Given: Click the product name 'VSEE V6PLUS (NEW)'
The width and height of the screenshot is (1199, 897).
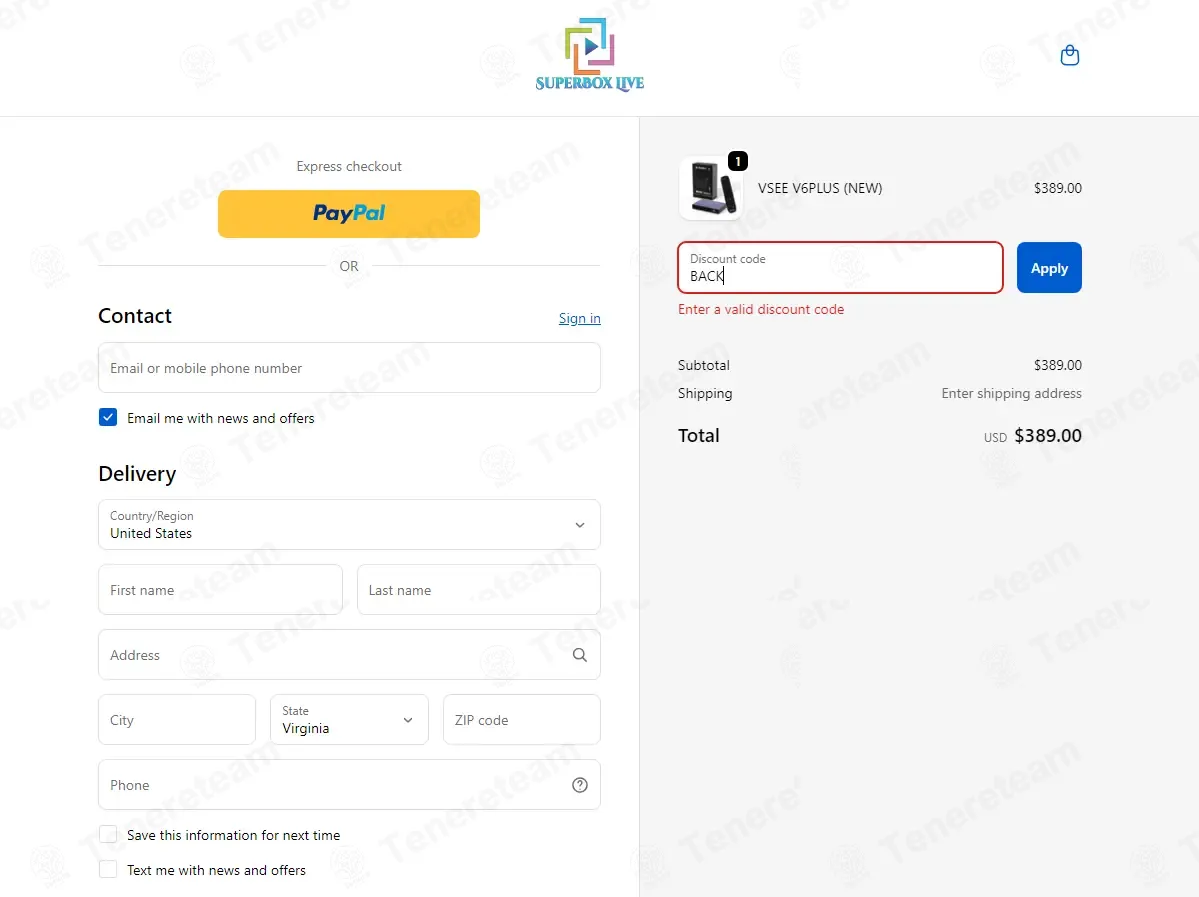Looking at the screenshot, I should [820, 188].
